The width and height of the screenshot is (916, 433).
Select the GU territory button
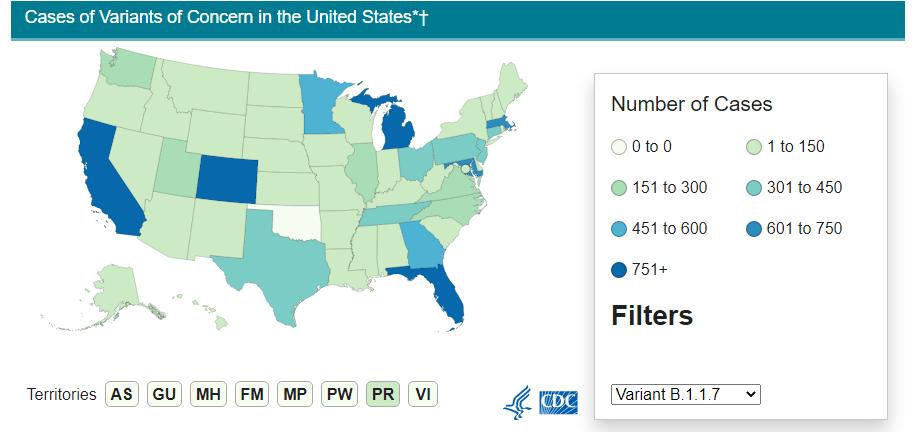(x=165, y=394)
